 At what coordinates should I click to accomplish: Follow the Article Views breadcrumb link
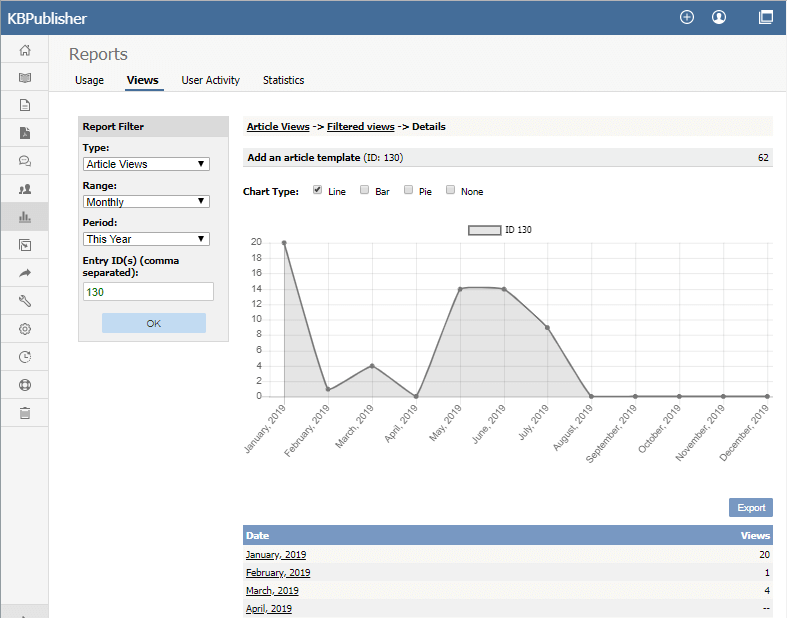(x=278, y=127)
